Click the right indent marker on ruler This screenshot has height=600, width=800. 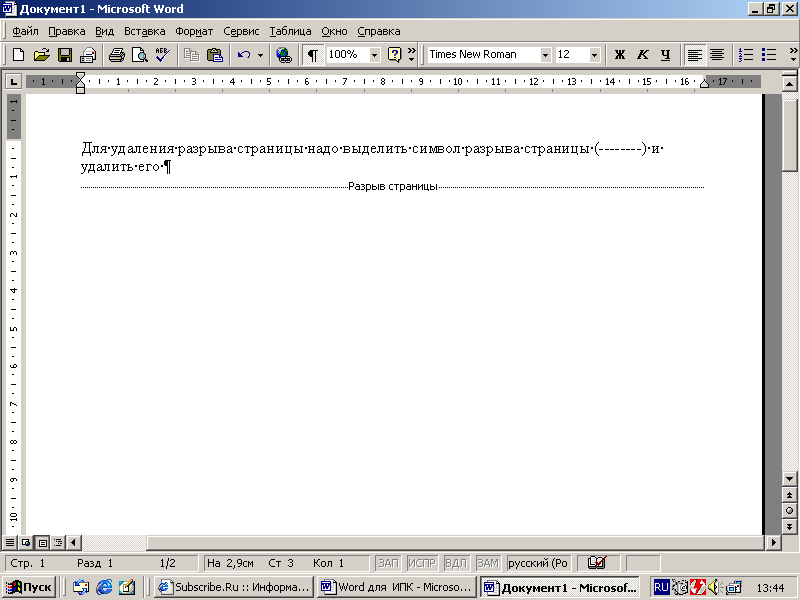click(x=705, y=83)
